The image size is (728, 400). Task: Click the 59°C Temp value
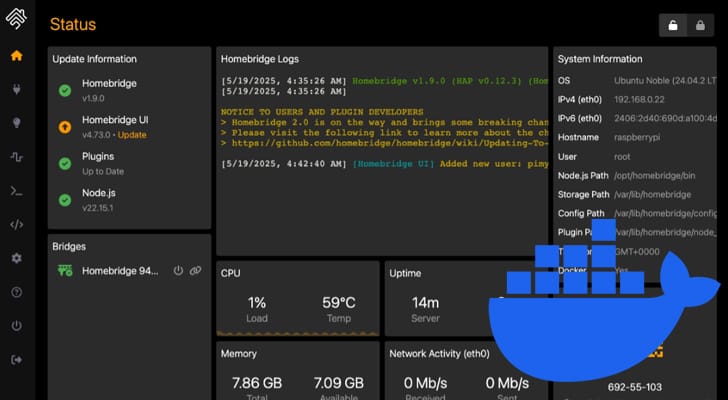point(338,303)
